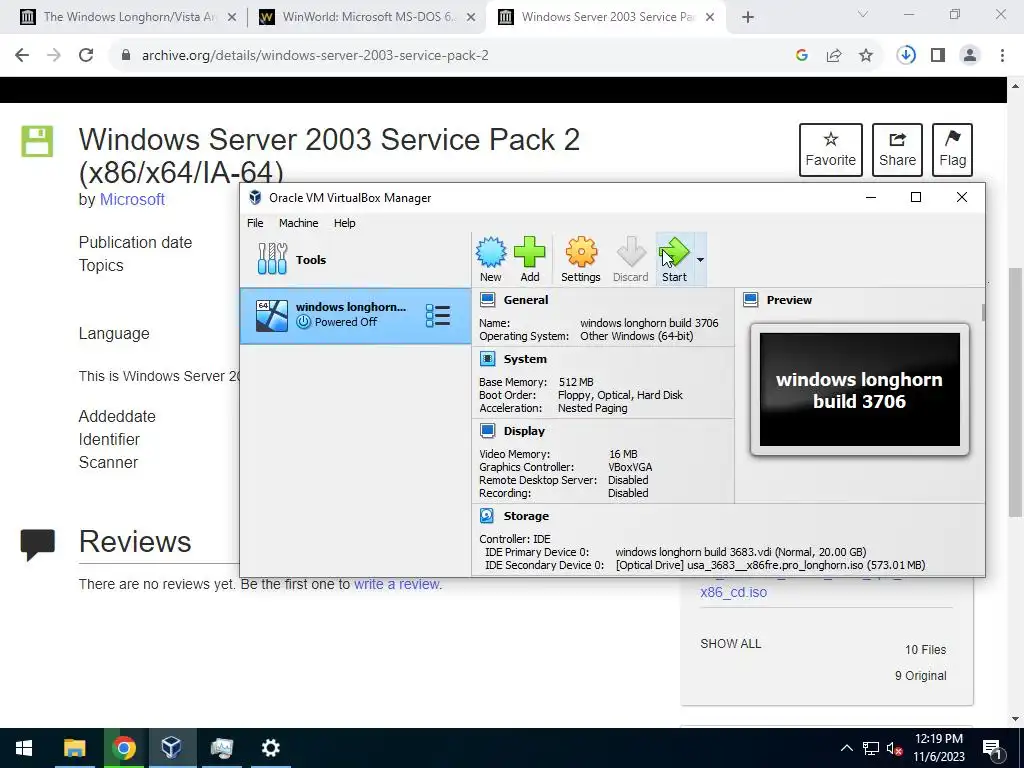1024x768 pixels.
Task: Close the WinWorld MS-DOS tab
Action: click(471, 18)
